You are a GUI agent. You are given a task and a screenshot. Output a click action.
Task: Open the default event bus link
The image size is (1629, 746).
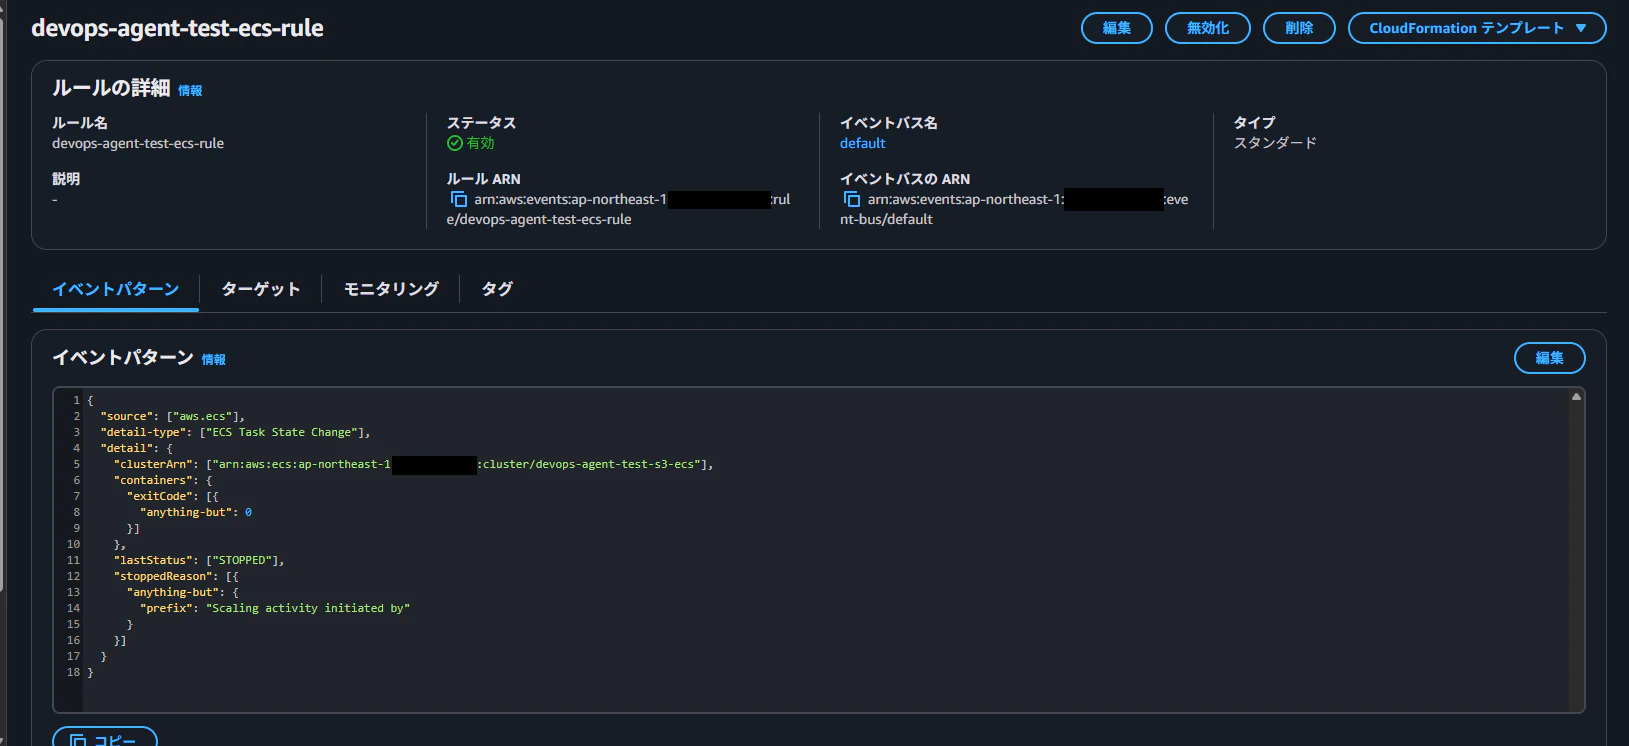[863, 143]
